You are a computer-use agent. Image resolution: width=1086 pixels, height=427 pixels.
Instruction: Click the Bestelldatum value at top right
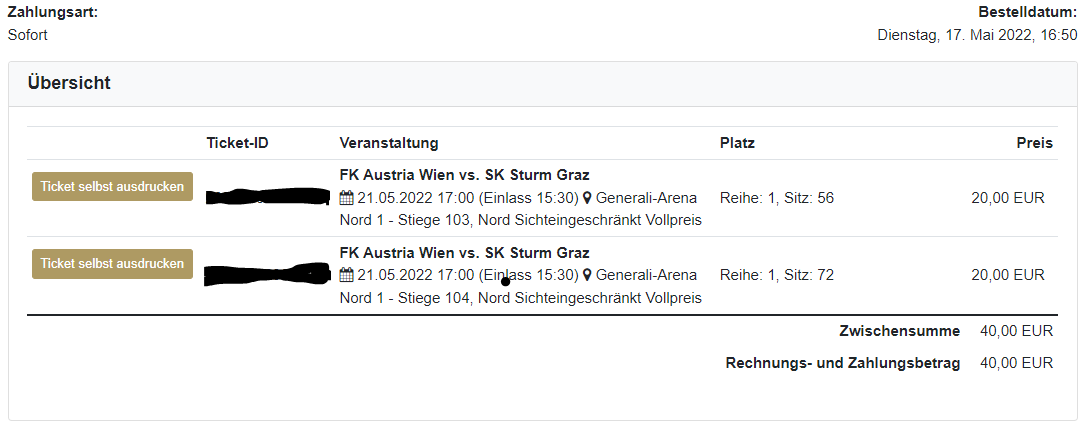[x=977, y=35]
